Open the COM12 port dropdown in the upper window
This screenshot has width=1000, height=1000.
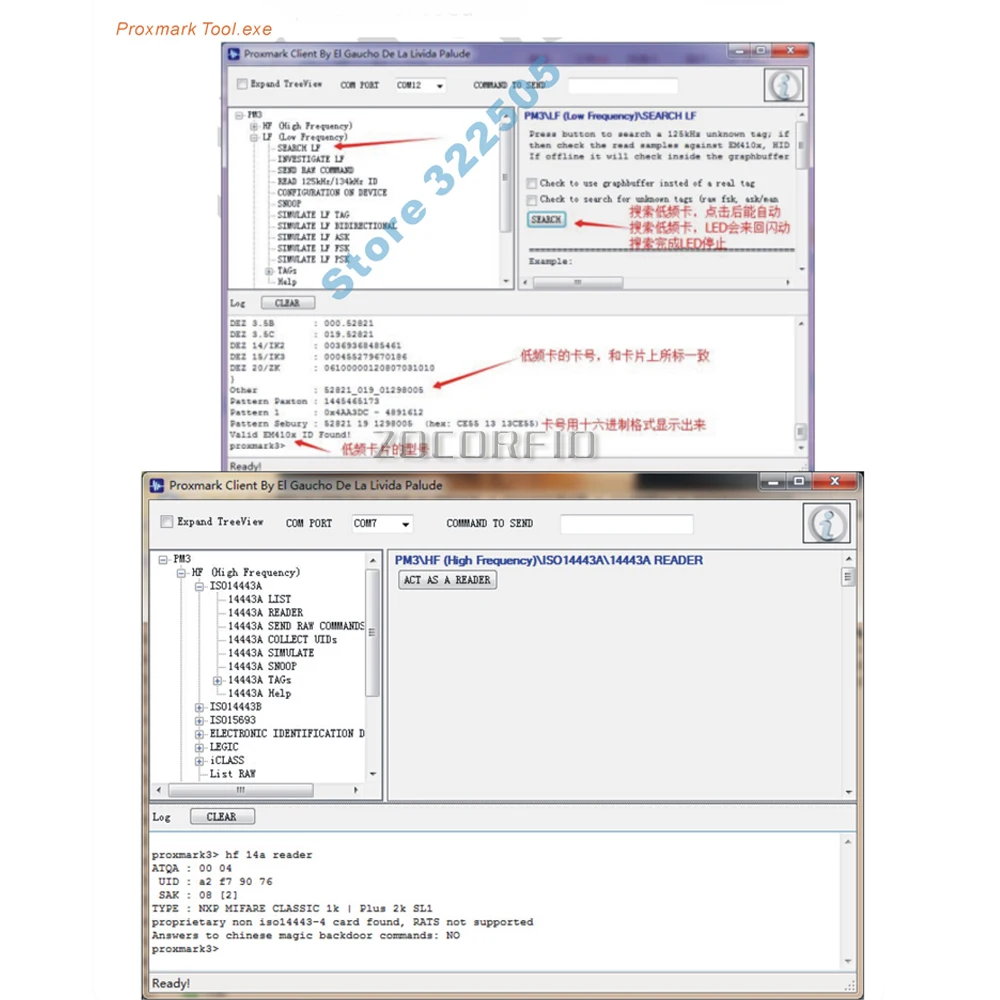pos(439,85)
